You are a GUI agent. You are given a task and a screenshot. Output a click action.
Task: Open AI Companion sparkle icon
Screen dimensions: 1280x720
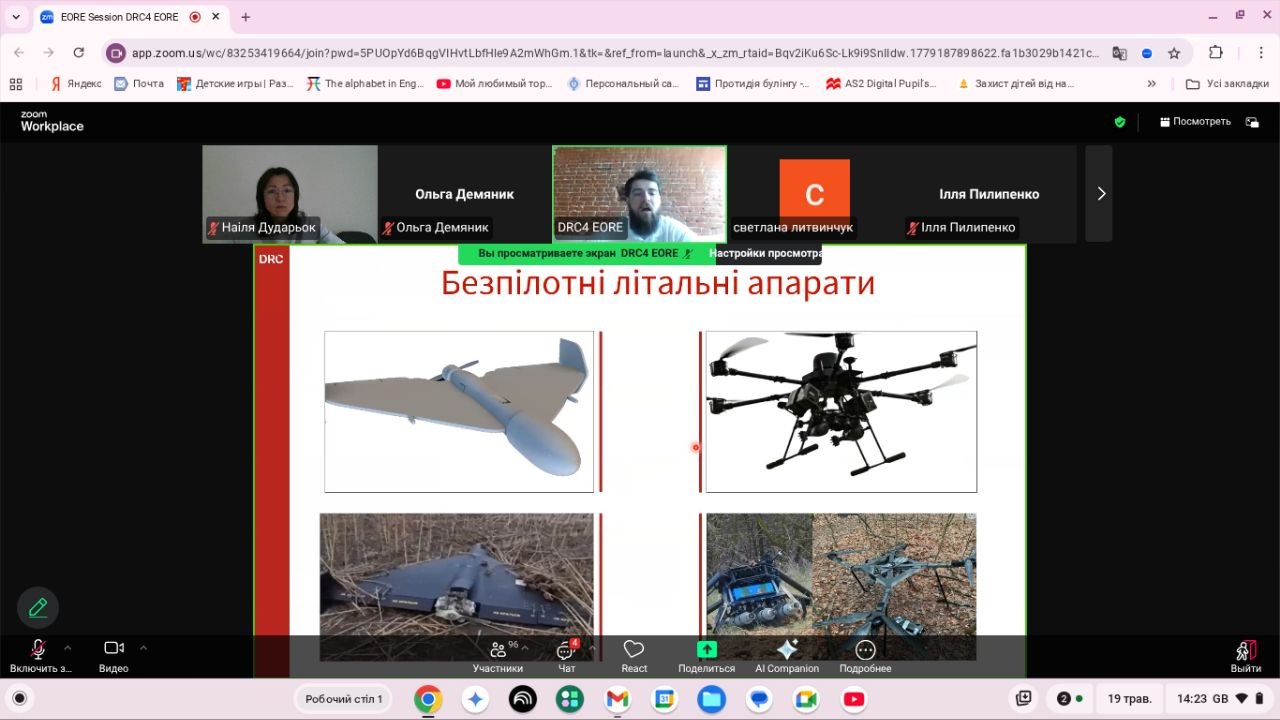click(787, 649)
